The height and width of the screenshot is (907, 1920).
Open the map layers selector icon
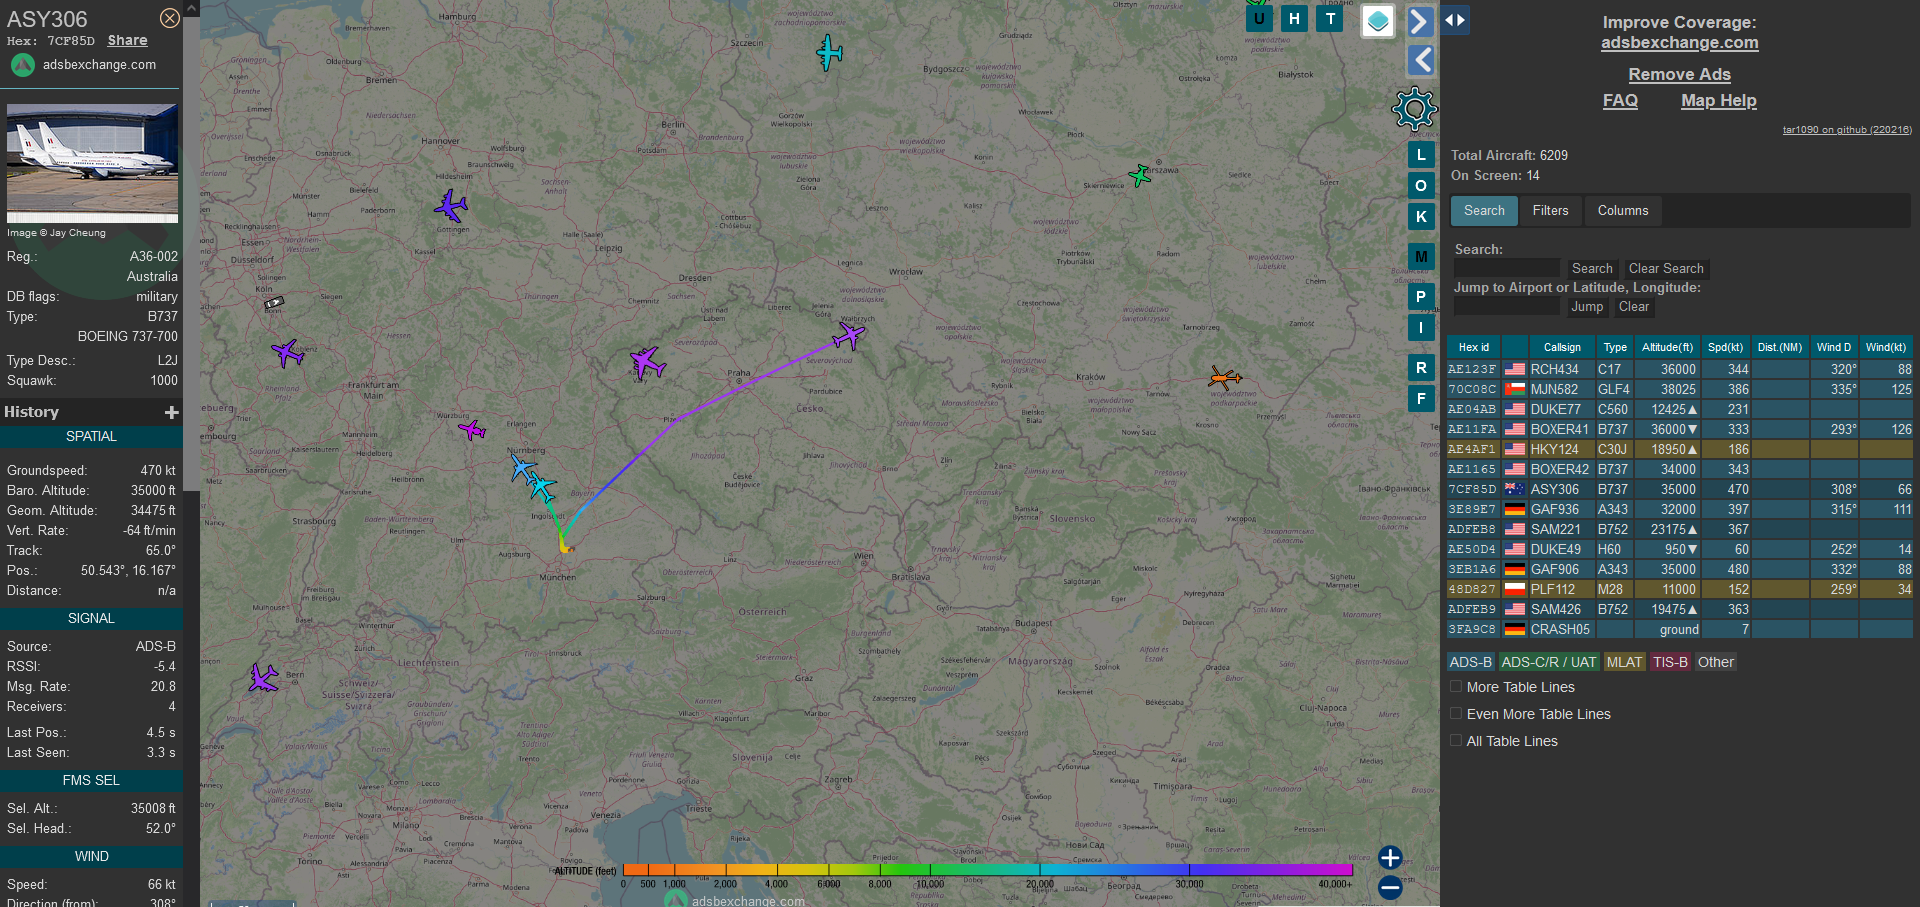pyautogui.click(x=1378, y=21)
